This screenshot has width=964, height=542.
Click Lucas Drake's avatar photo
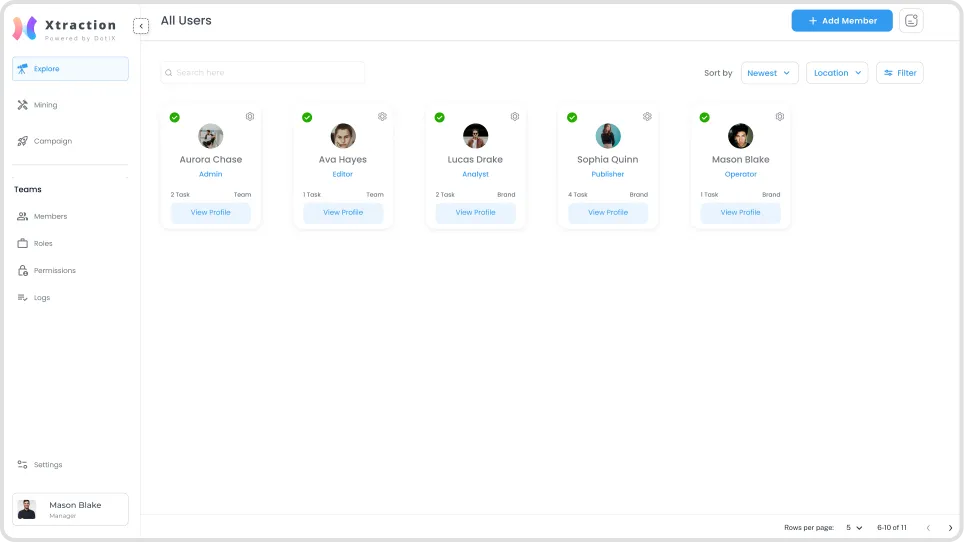click(476, 136)
